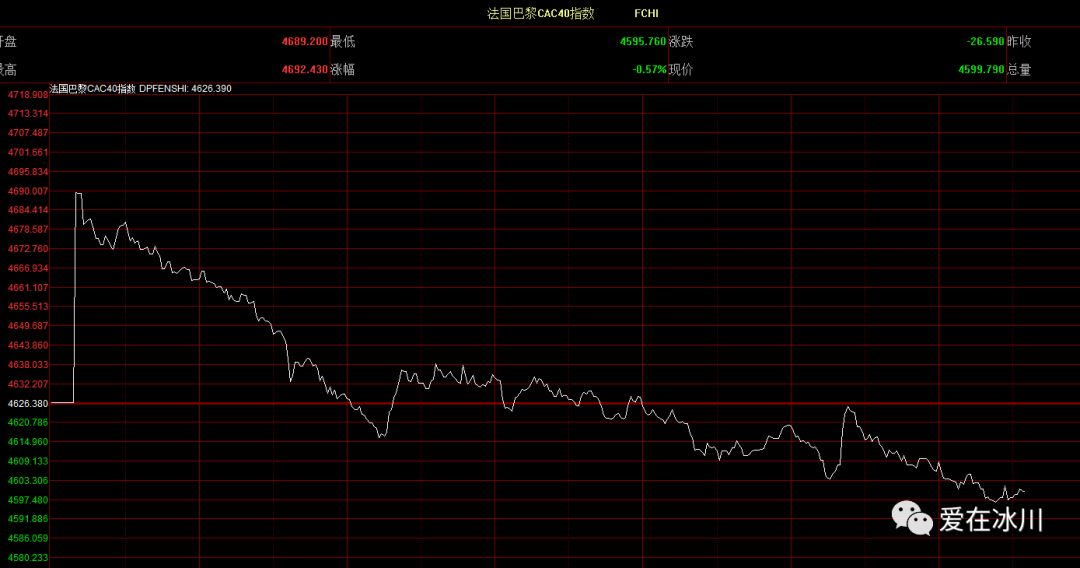Click the 涨幅 label
Screen dimensions: 1080x568
point(342,70)
